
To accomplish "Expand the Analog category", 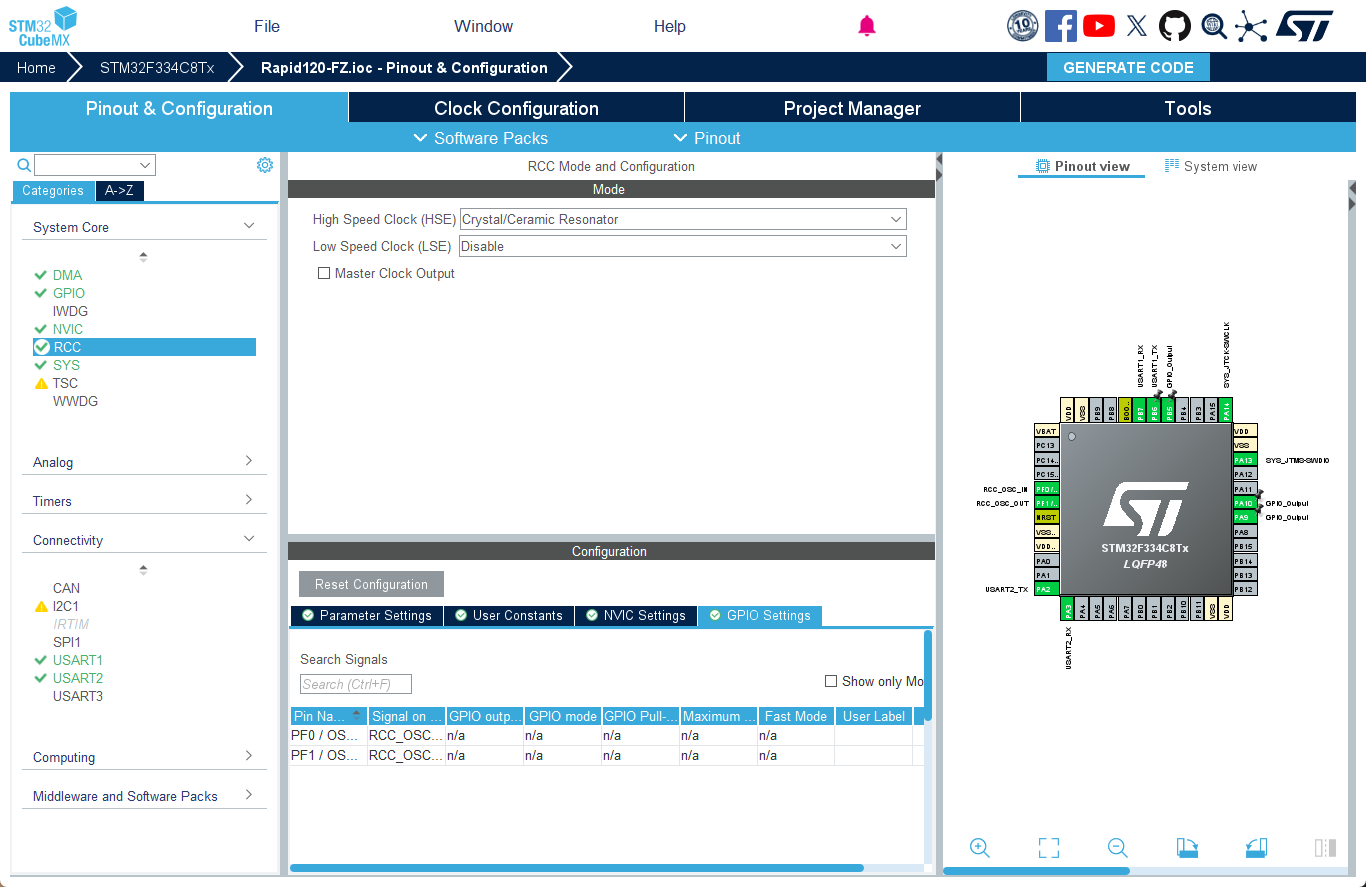I will point(144,462).
